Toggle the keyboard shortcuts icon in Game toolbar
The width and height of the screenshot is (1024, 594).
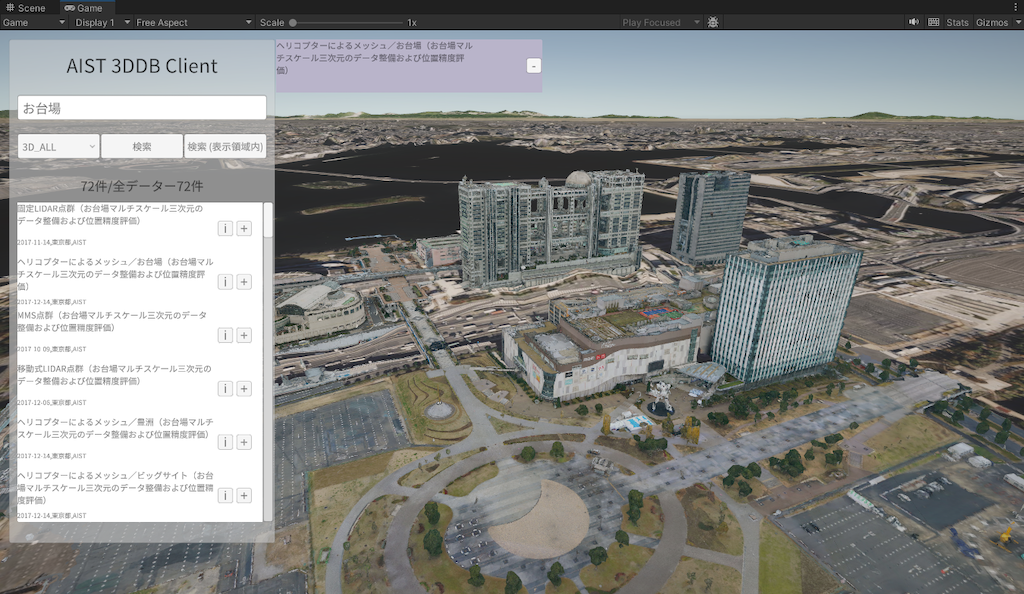[934, 22]
